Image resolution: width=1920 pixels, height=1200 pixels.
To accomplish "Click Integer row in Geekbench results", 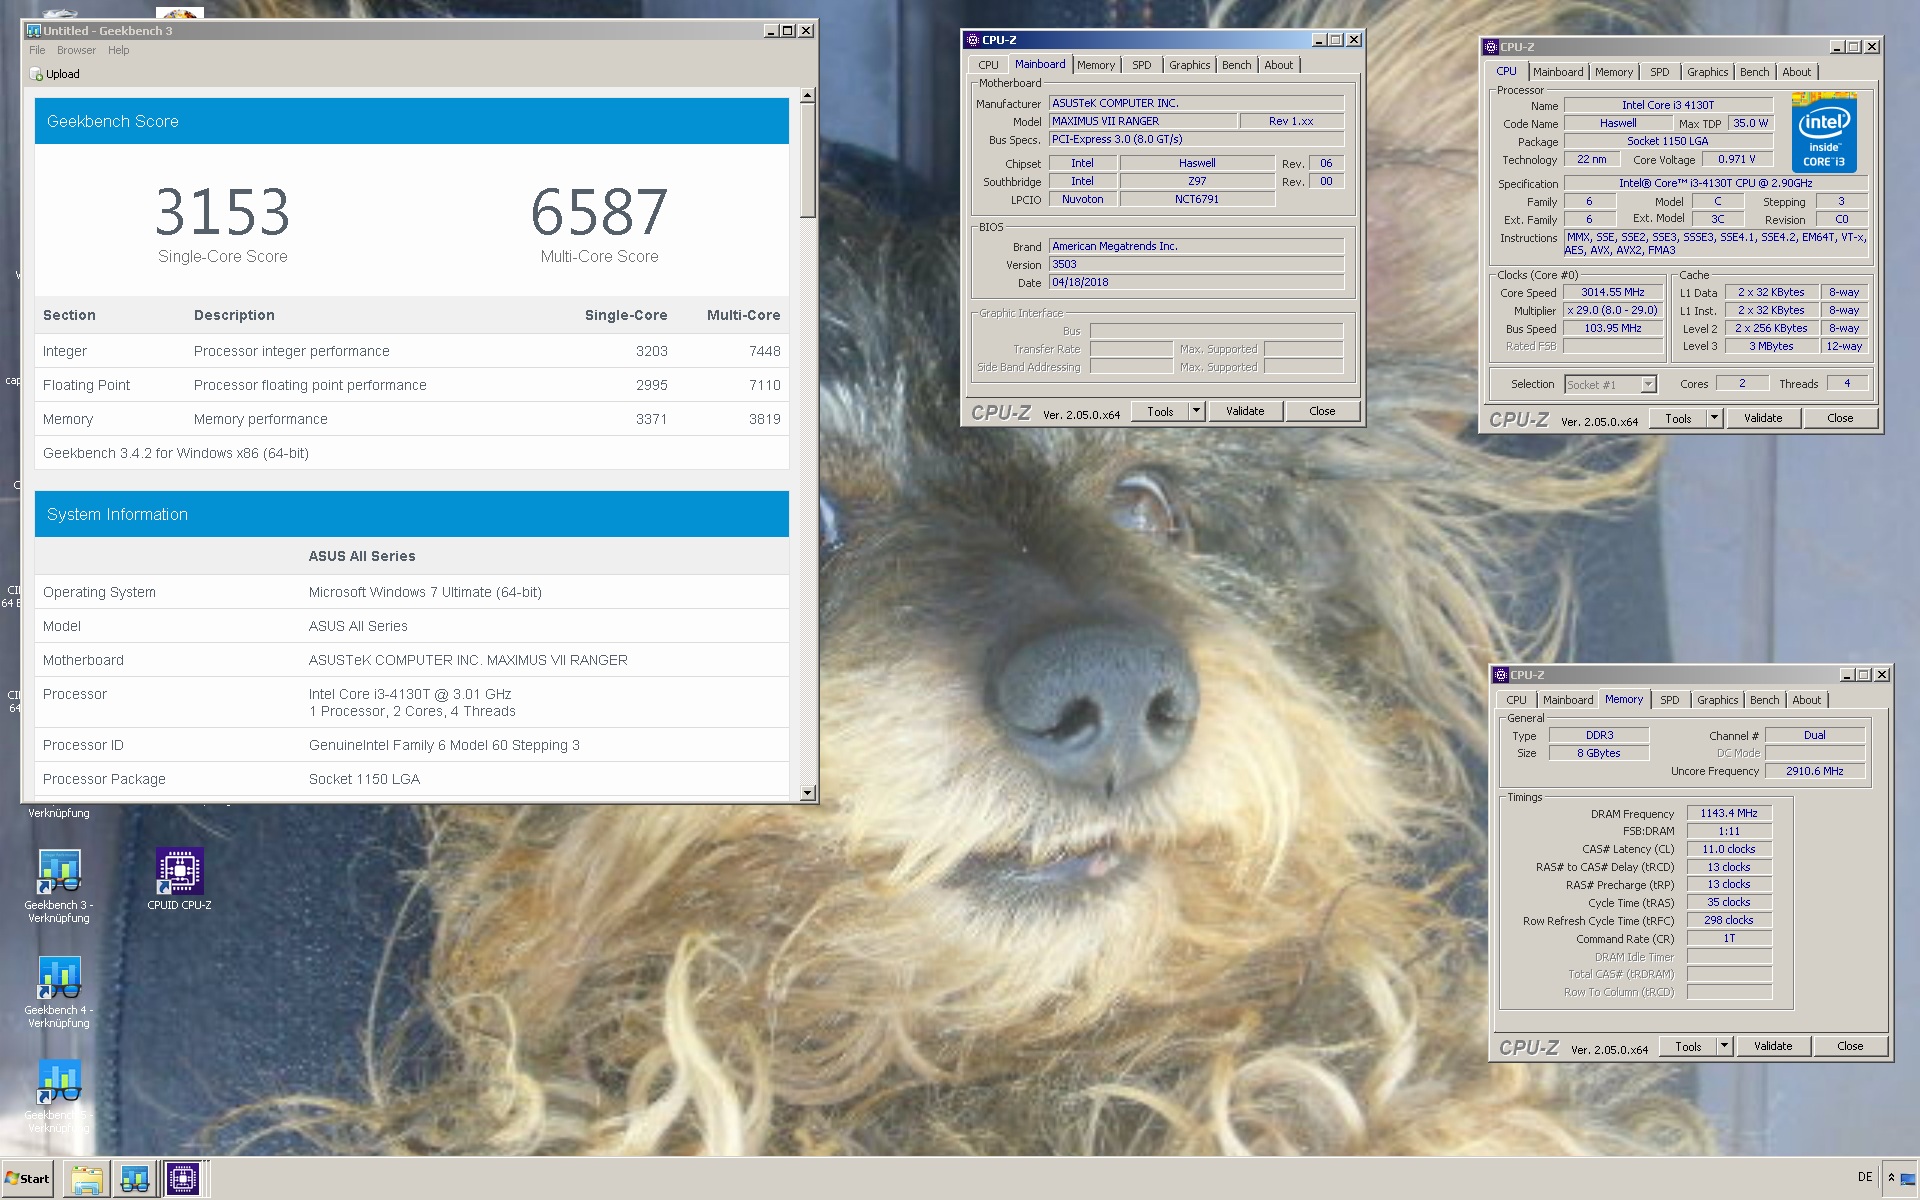I will tap(412, 351).
